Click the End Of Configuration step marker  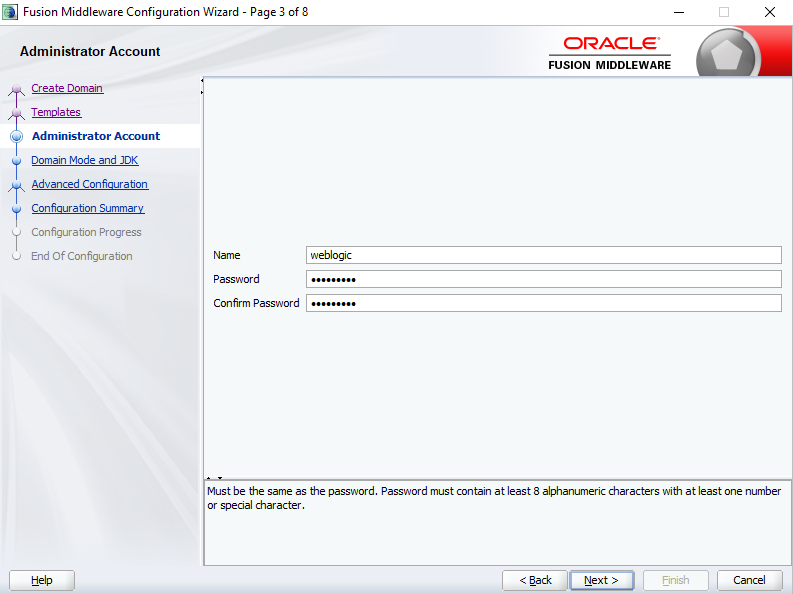16,256
